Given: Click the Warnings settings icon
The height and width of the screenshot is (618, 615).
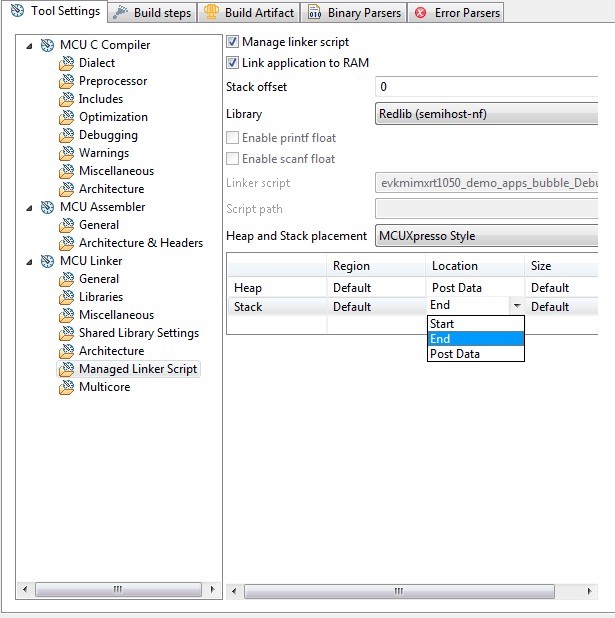Looking at the screenshot, I should (x=66, y=153).
